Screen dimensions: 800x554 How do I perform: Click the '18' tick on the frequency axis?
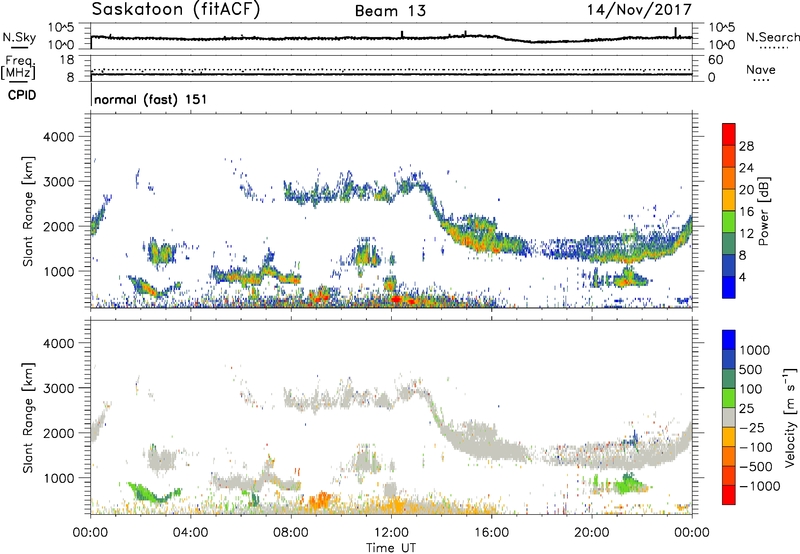pos(67,60)
